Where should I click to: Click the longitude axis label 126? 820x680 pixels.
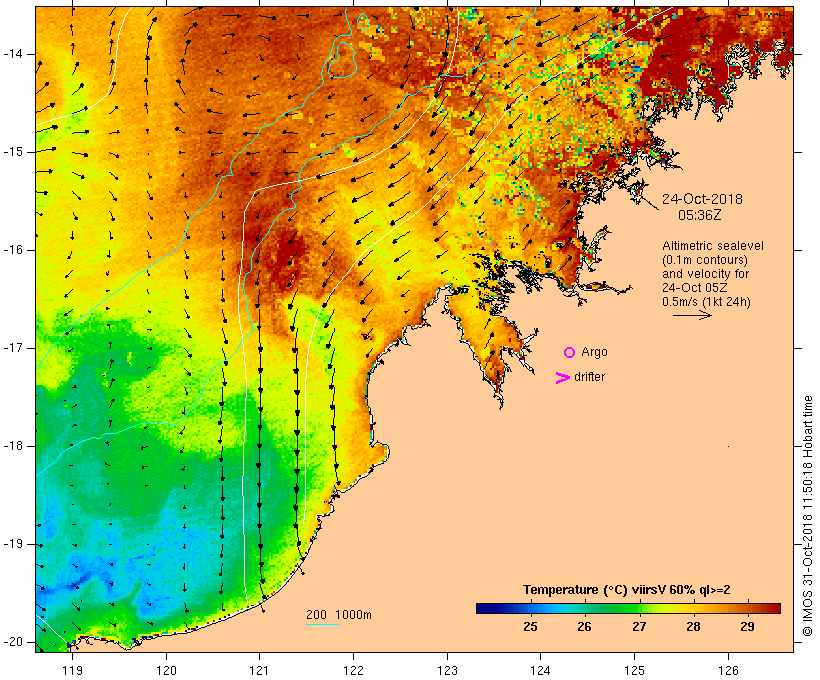pyautogui.click(x=728, y=671)
